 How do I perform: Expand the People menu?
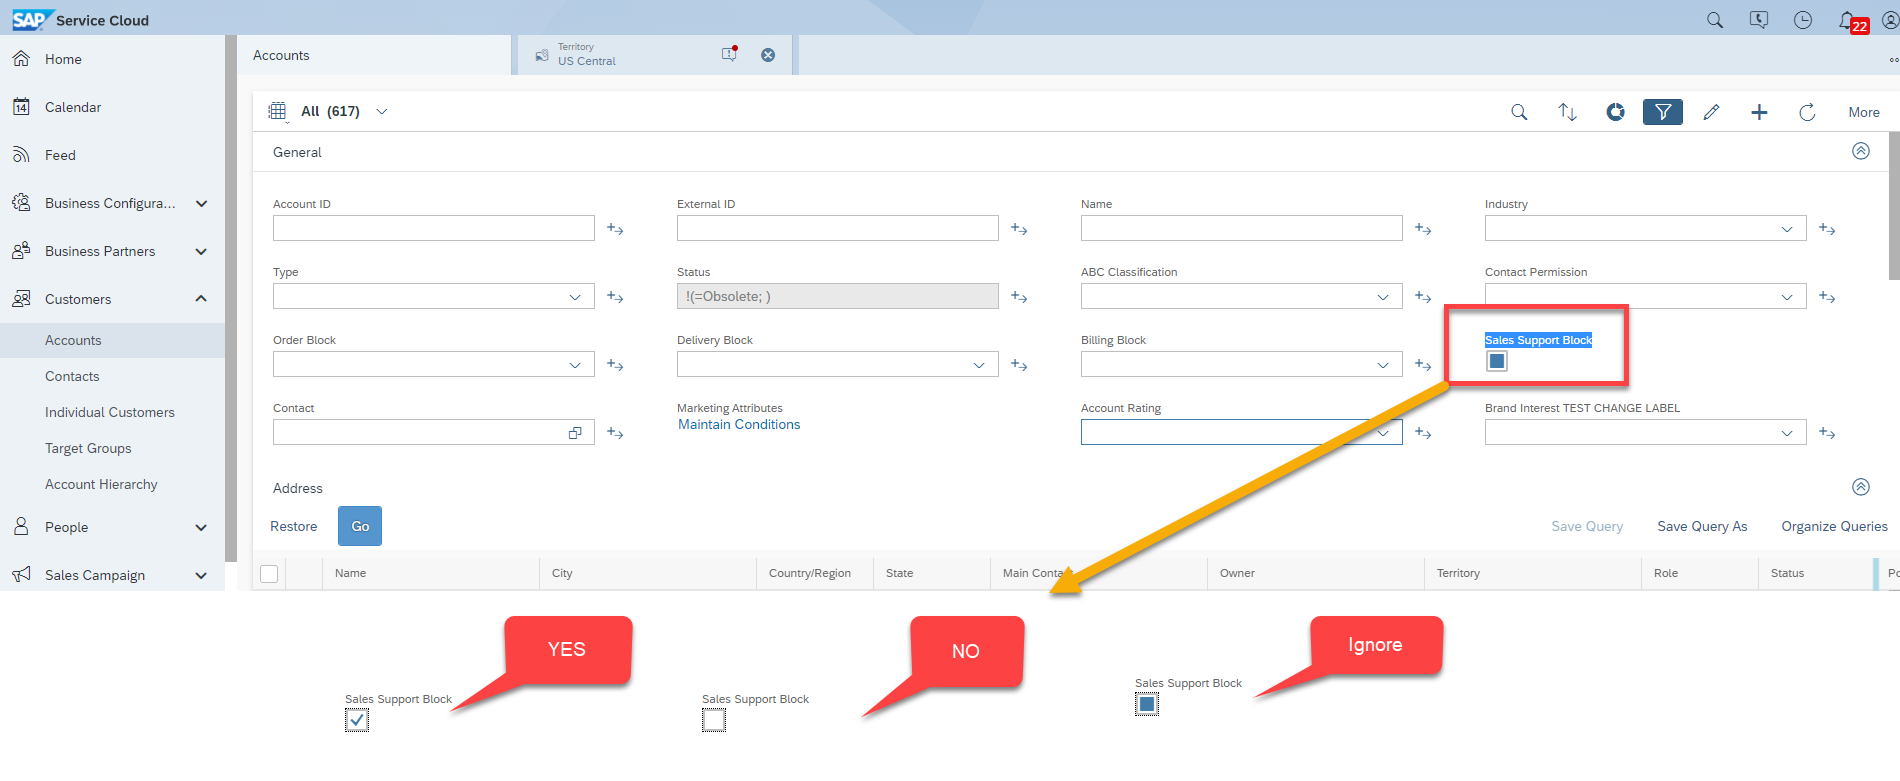pos(201,527)
